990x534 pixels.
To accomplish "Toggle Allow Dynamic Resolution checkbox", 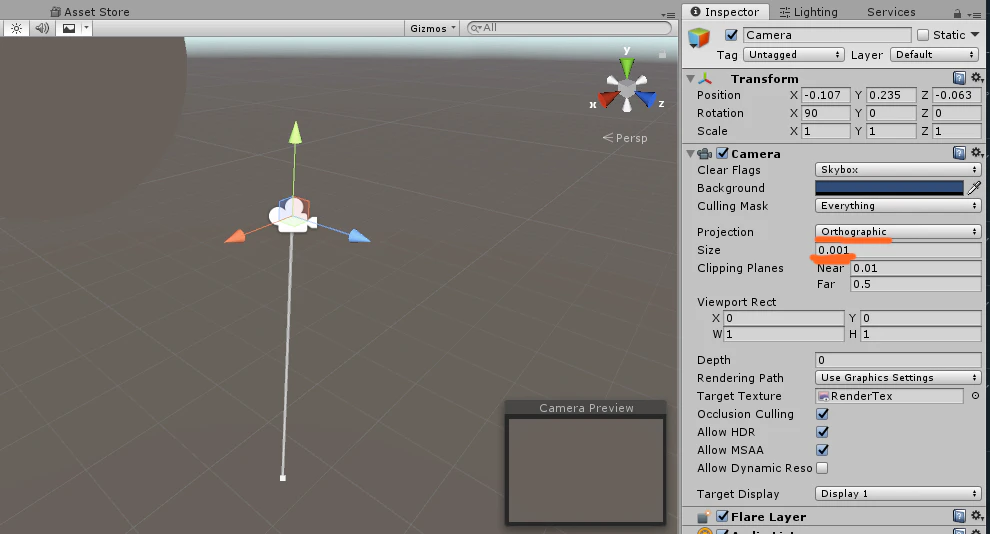I will click(x=822, y=468).
